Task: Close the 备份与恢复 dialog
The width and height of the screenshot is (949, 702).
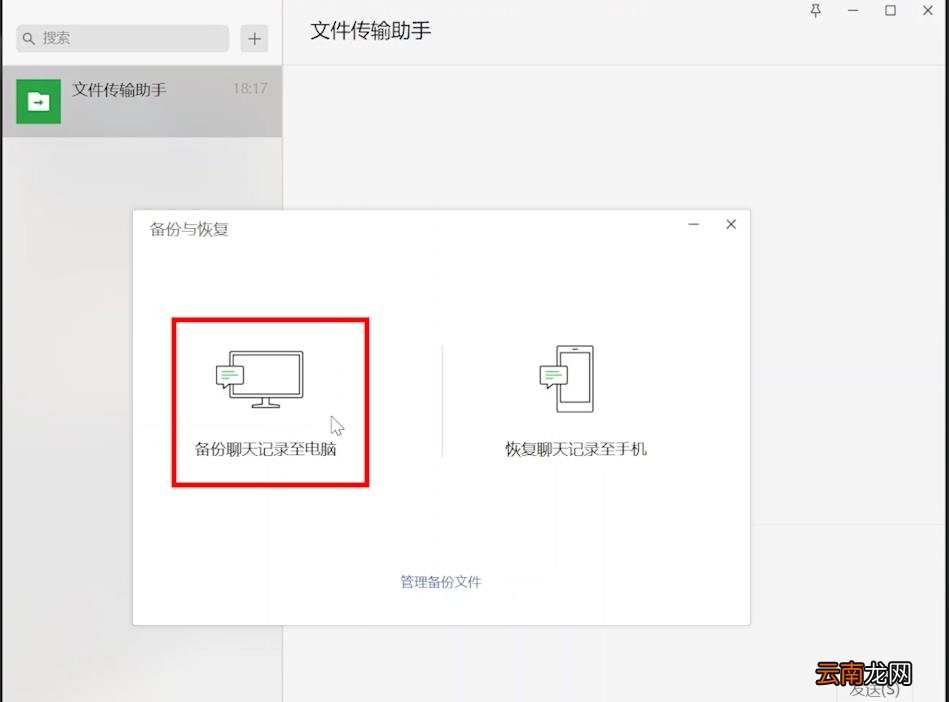Action: click(x=731, y=225)
